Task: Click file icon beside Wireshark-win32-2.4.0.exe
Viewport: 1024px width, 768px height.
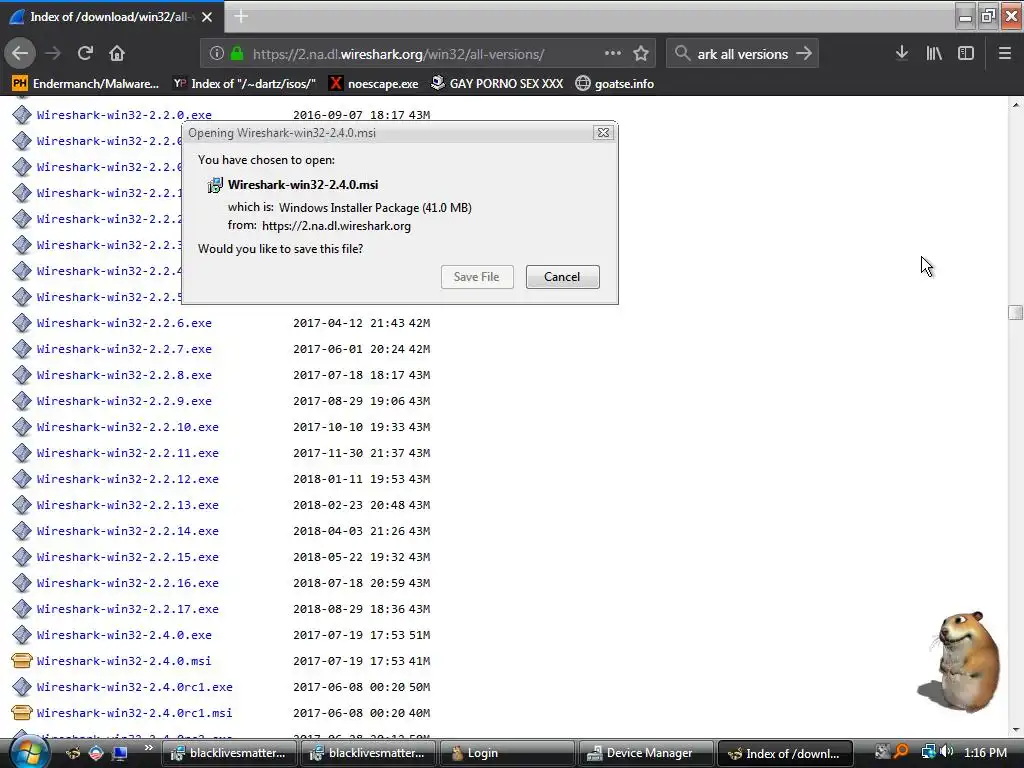Action: [x=22, y=635]
